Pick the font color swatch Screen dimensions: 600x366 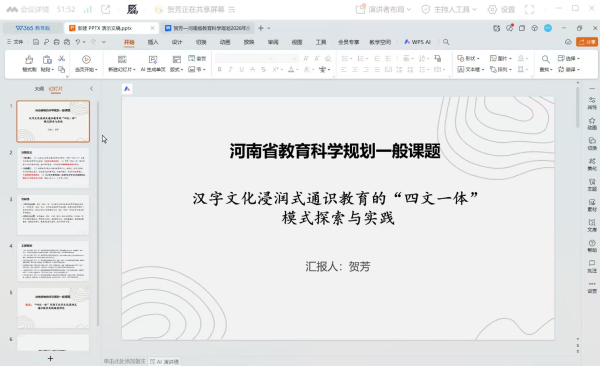(291, 69)
